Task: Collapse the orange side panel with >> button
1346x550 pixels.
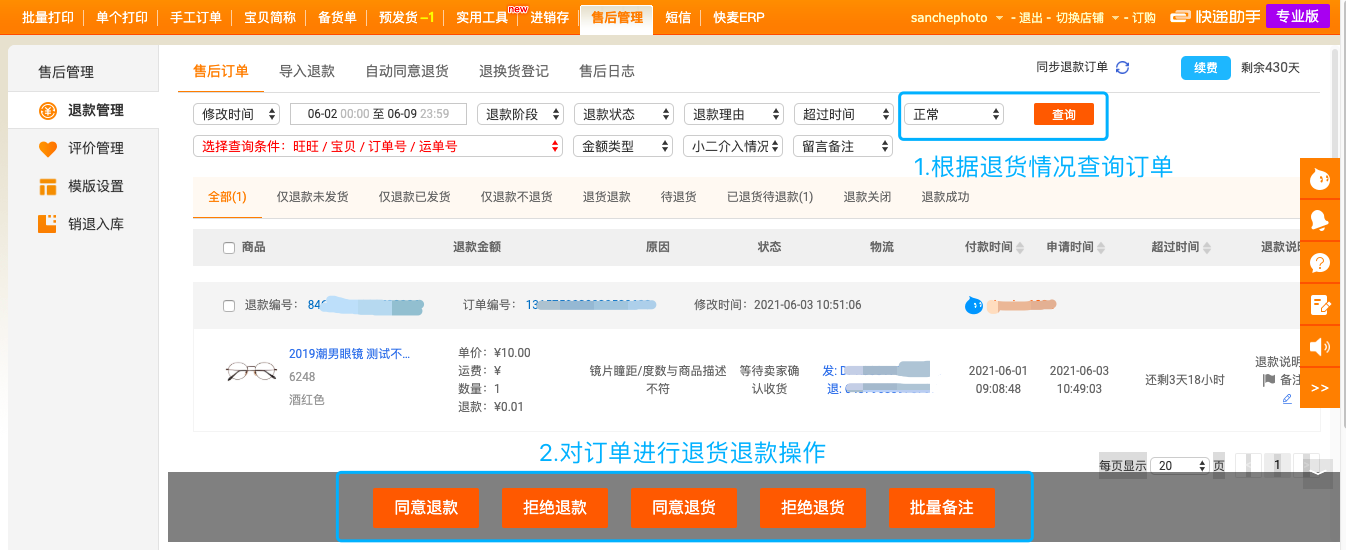Action: coord(1319,388)
